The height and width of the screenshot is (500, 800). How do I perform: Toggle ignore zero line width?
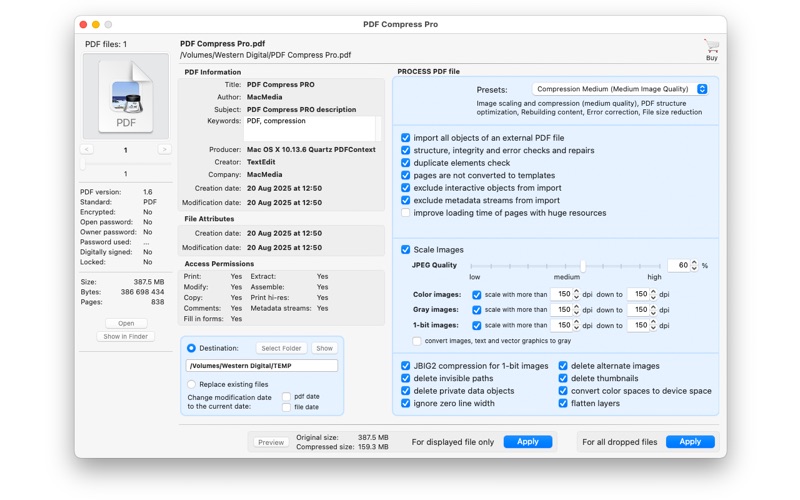tap(406, 403)
